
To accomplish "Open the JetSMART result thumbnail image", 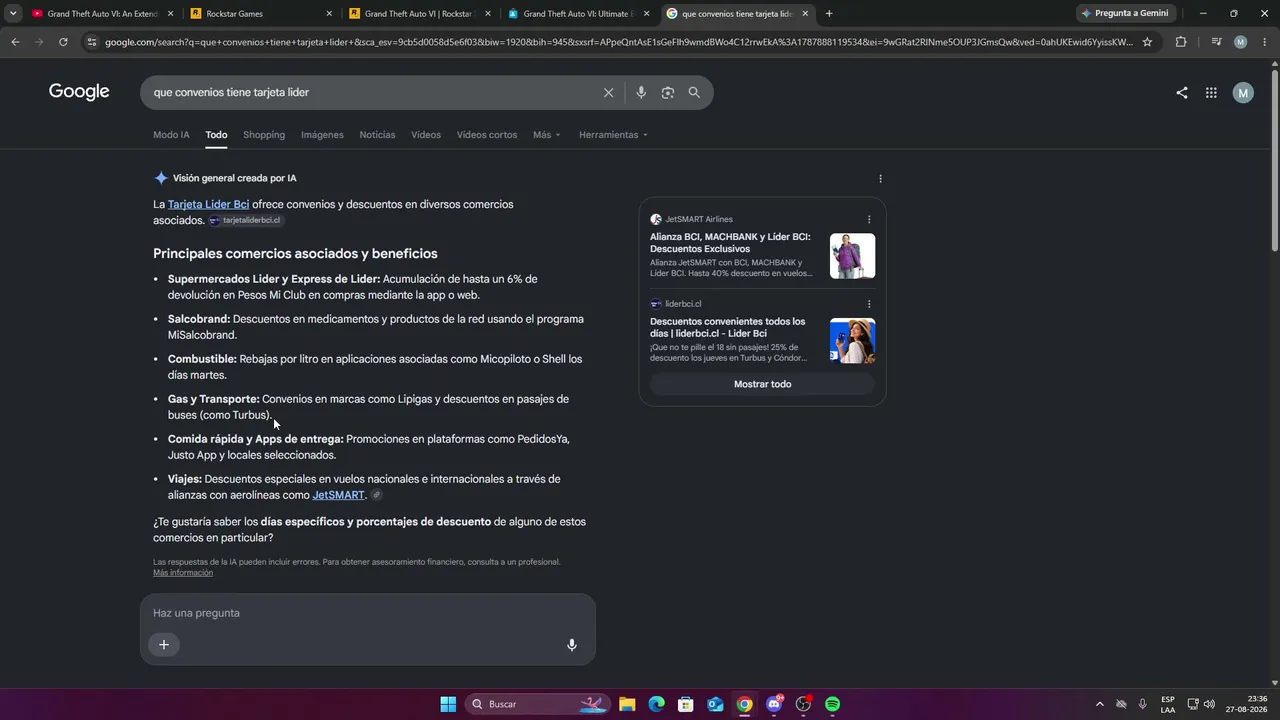I will 852,256.
